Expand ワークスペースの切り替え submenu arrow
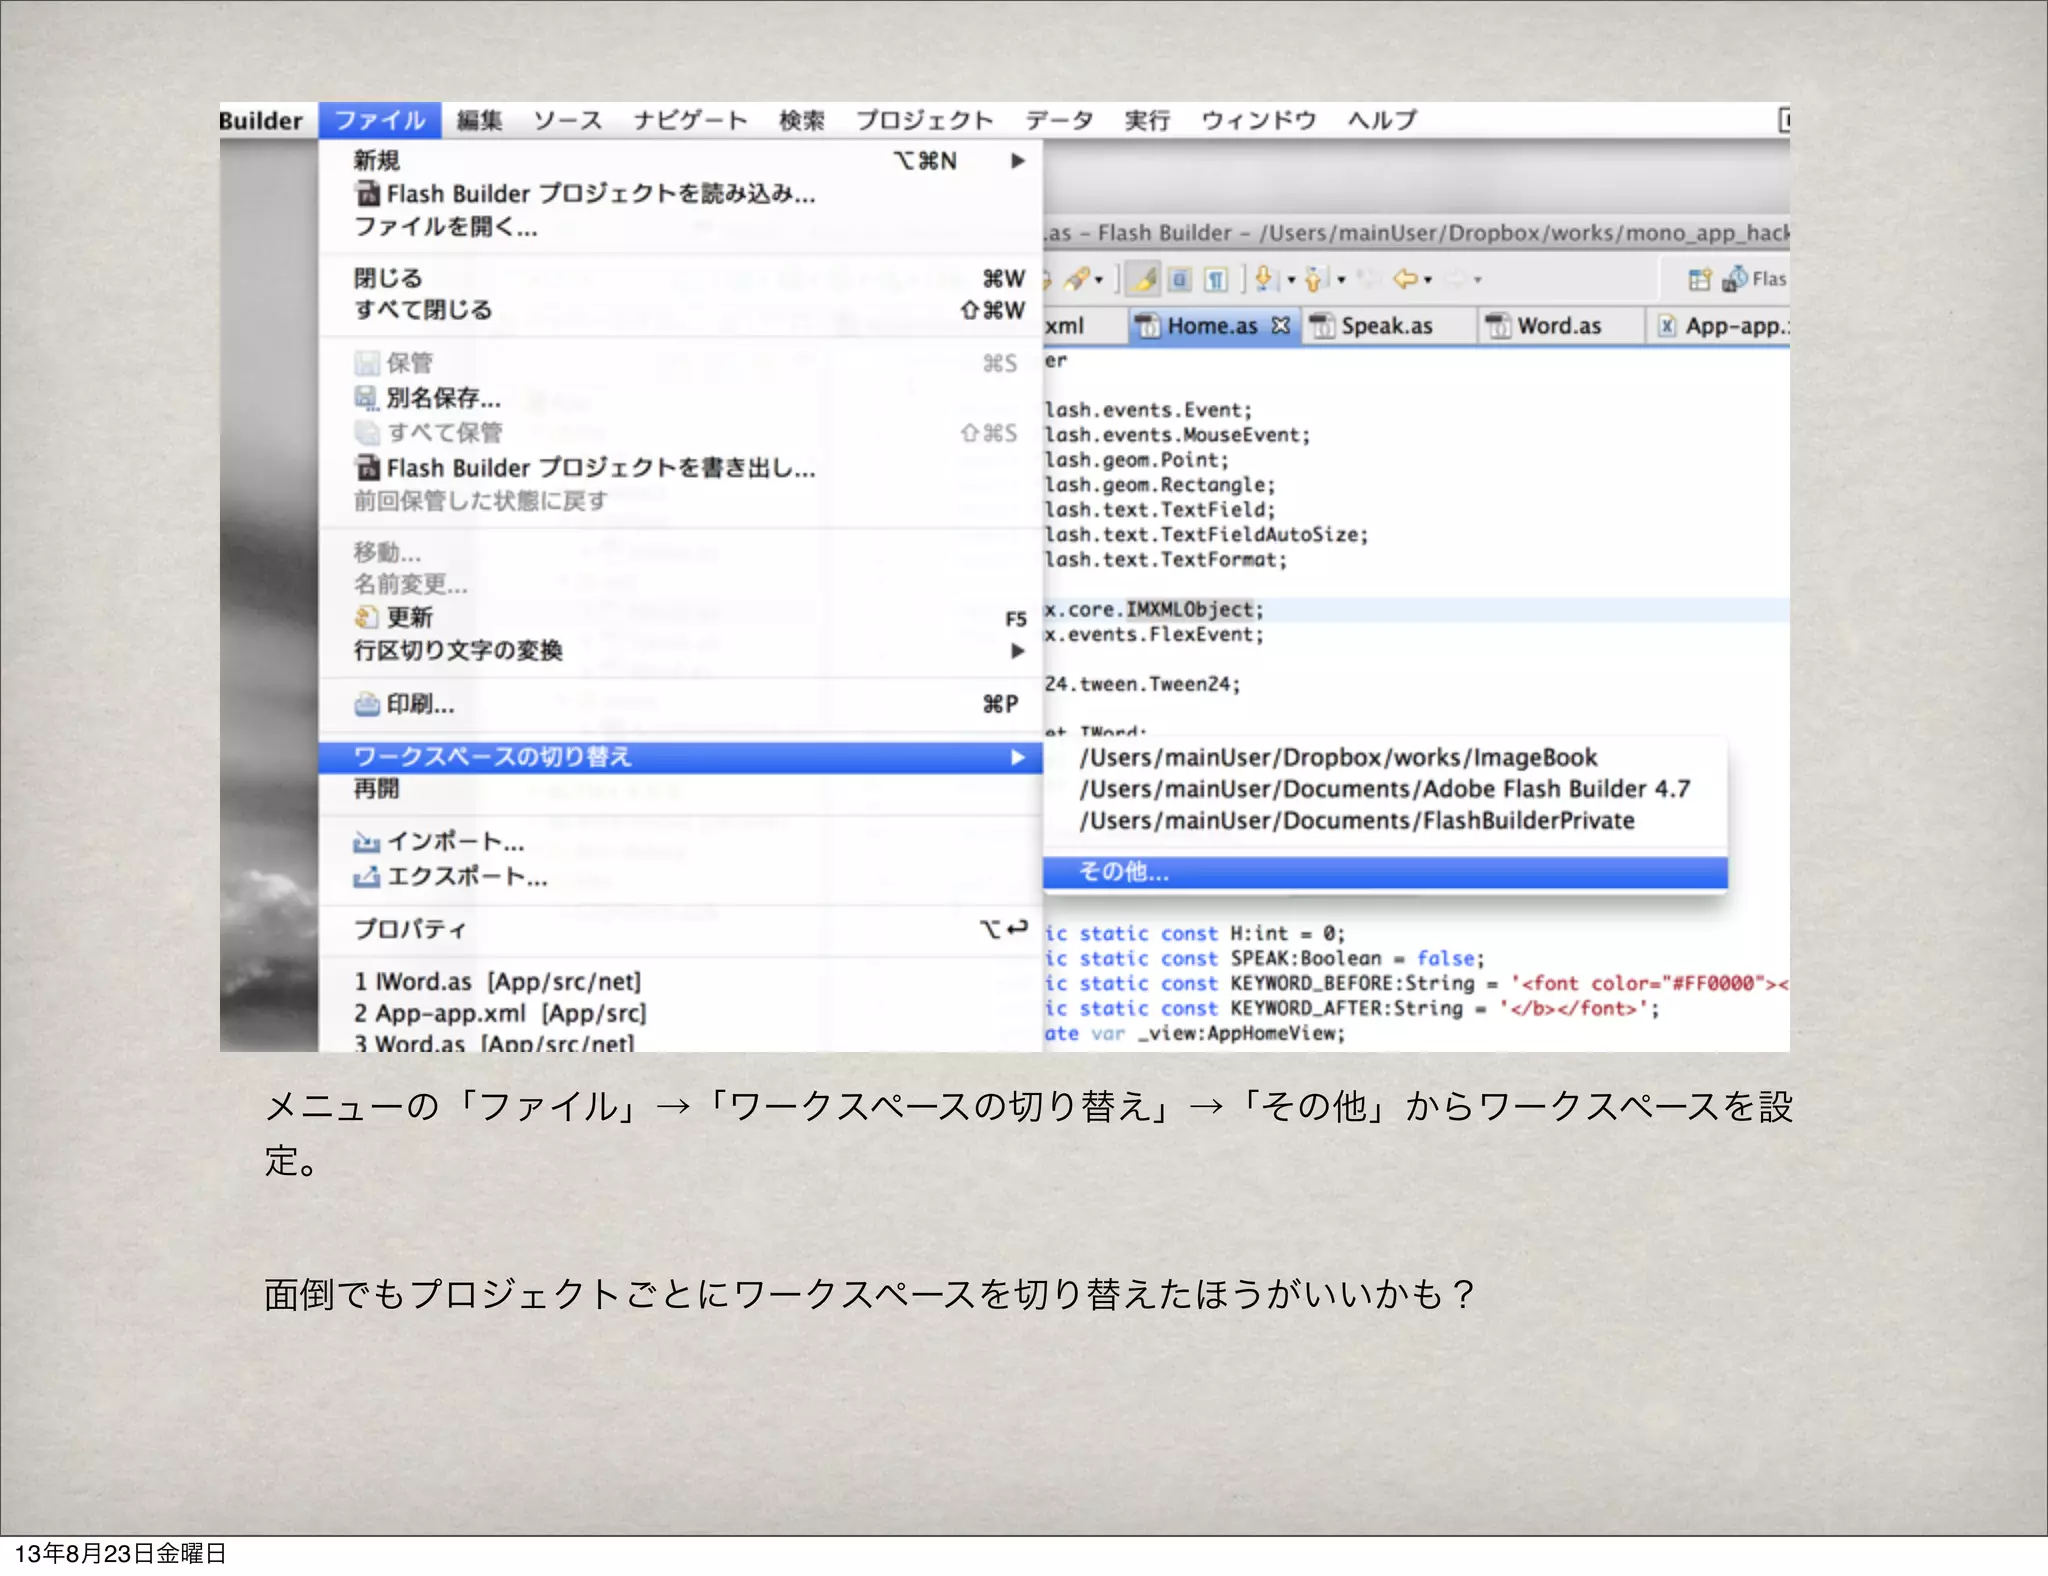The height and width of the screenshot is (1576, 2048). point(1017,757)
